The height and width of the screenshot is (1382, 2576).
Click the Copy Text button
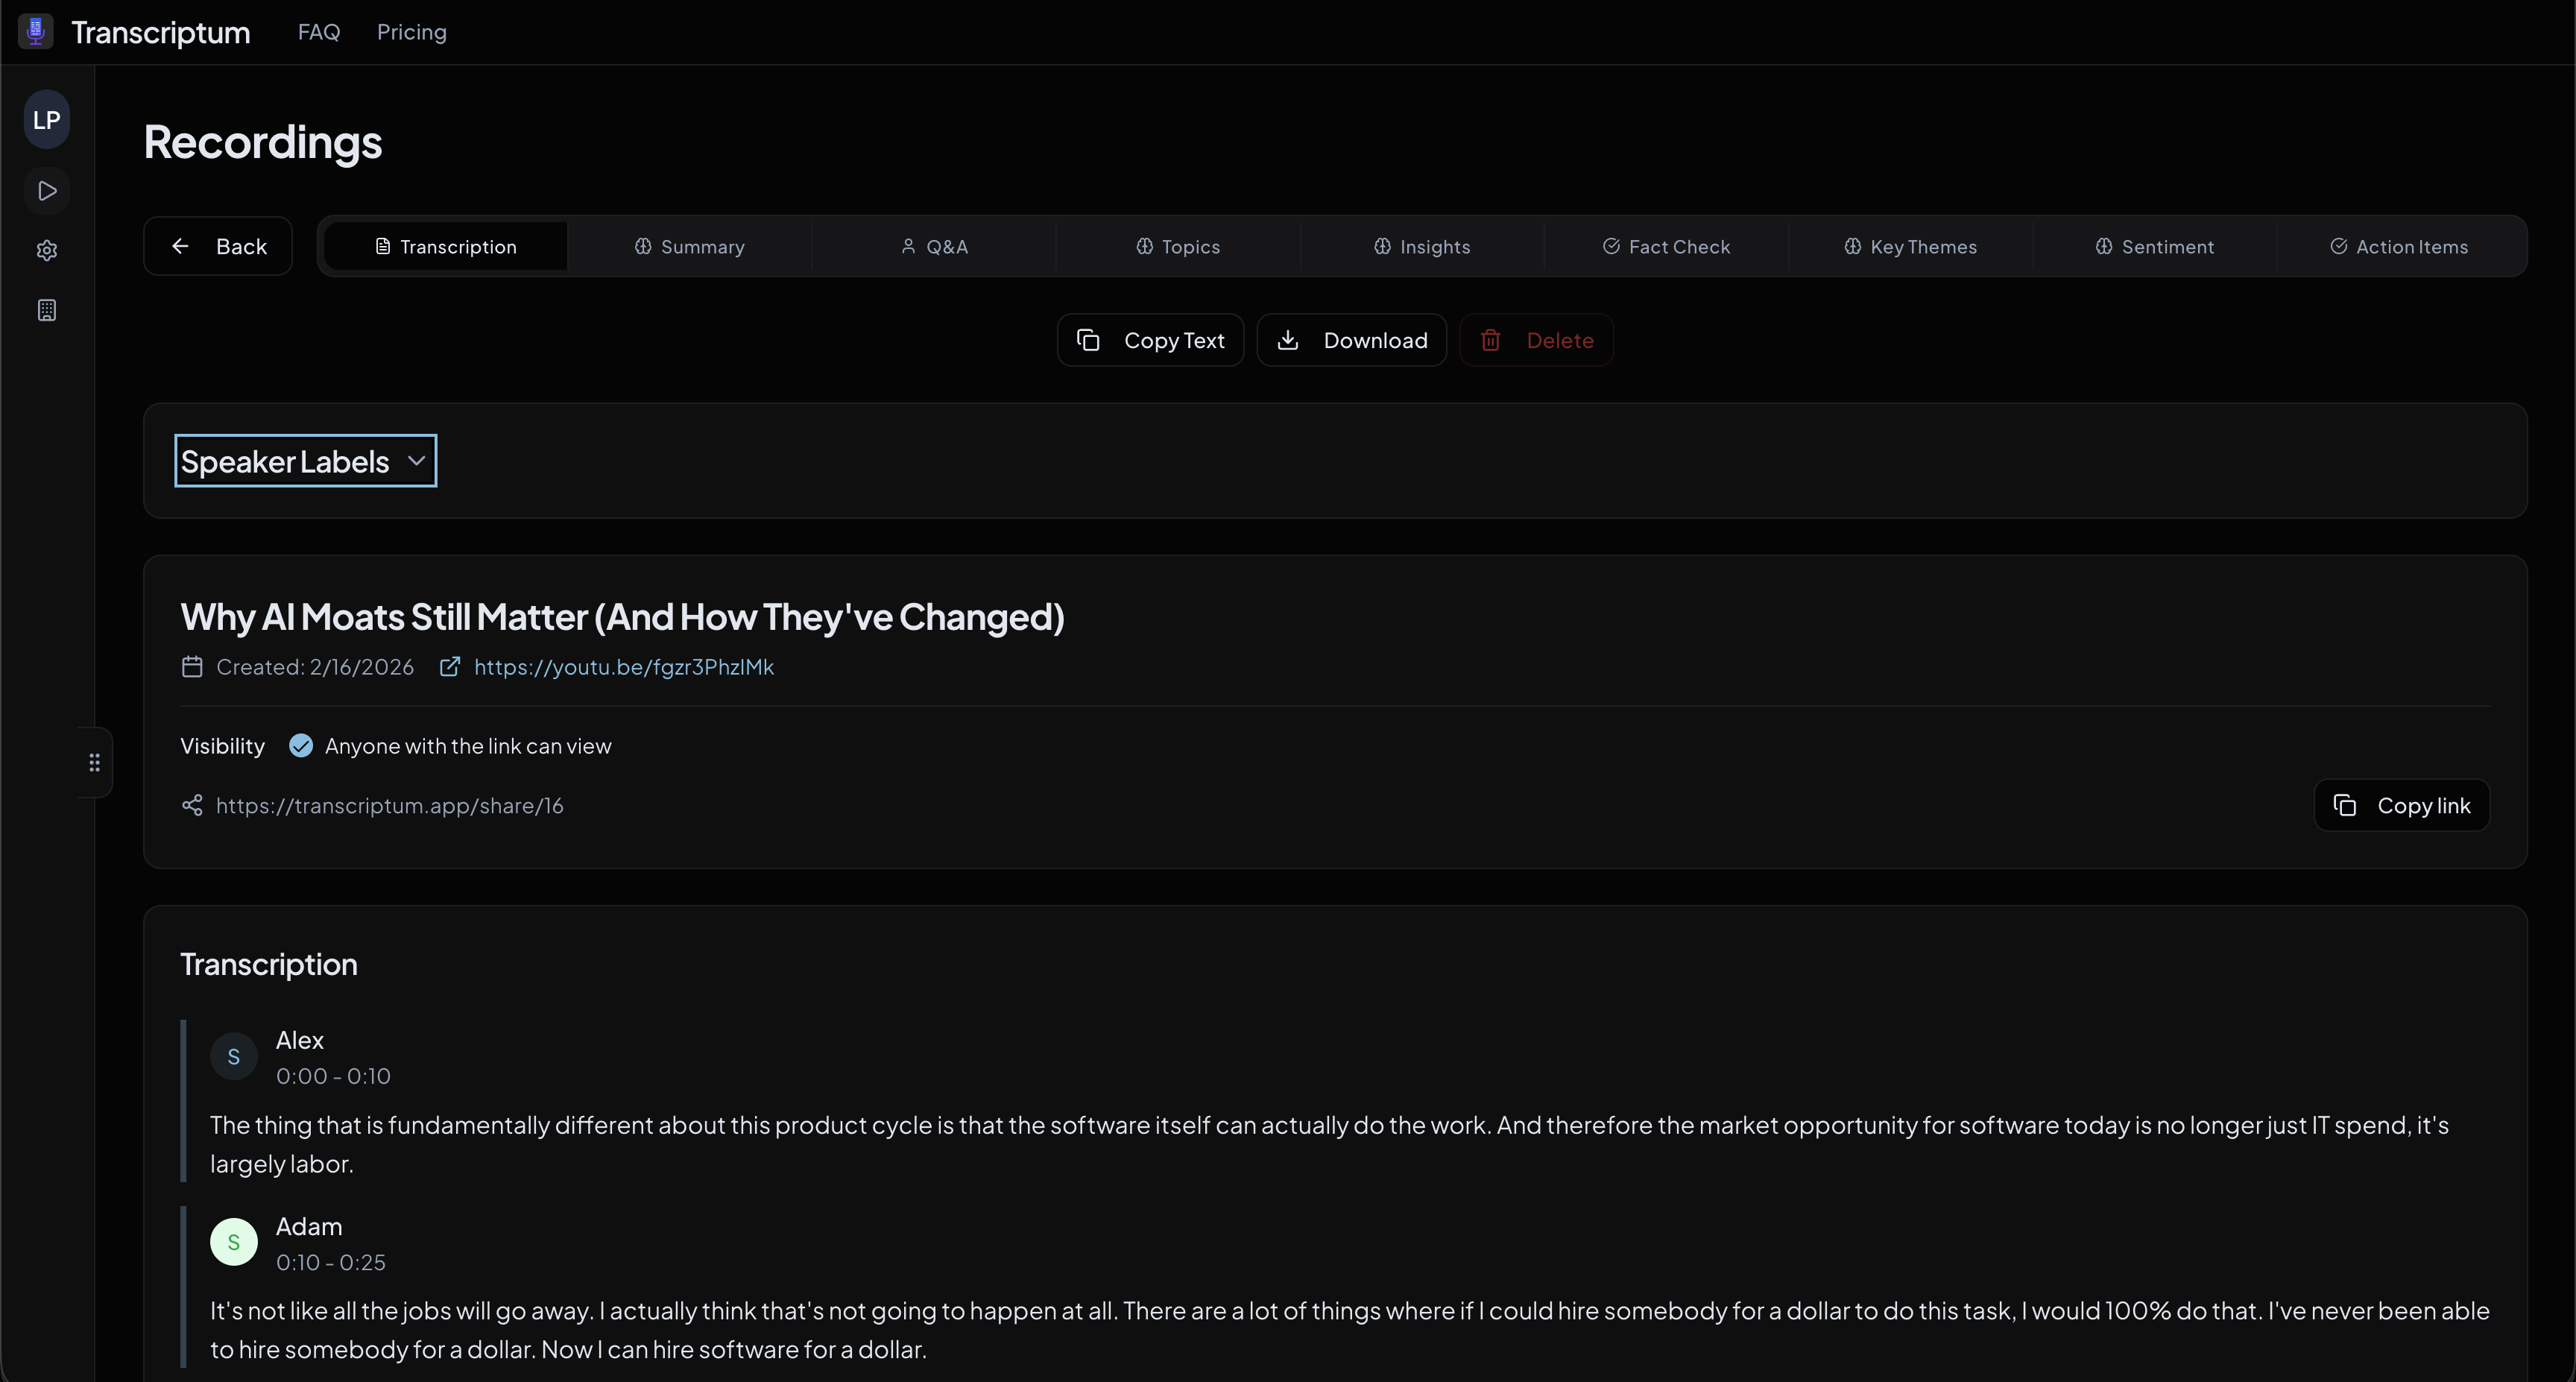tap(1150, 340)
